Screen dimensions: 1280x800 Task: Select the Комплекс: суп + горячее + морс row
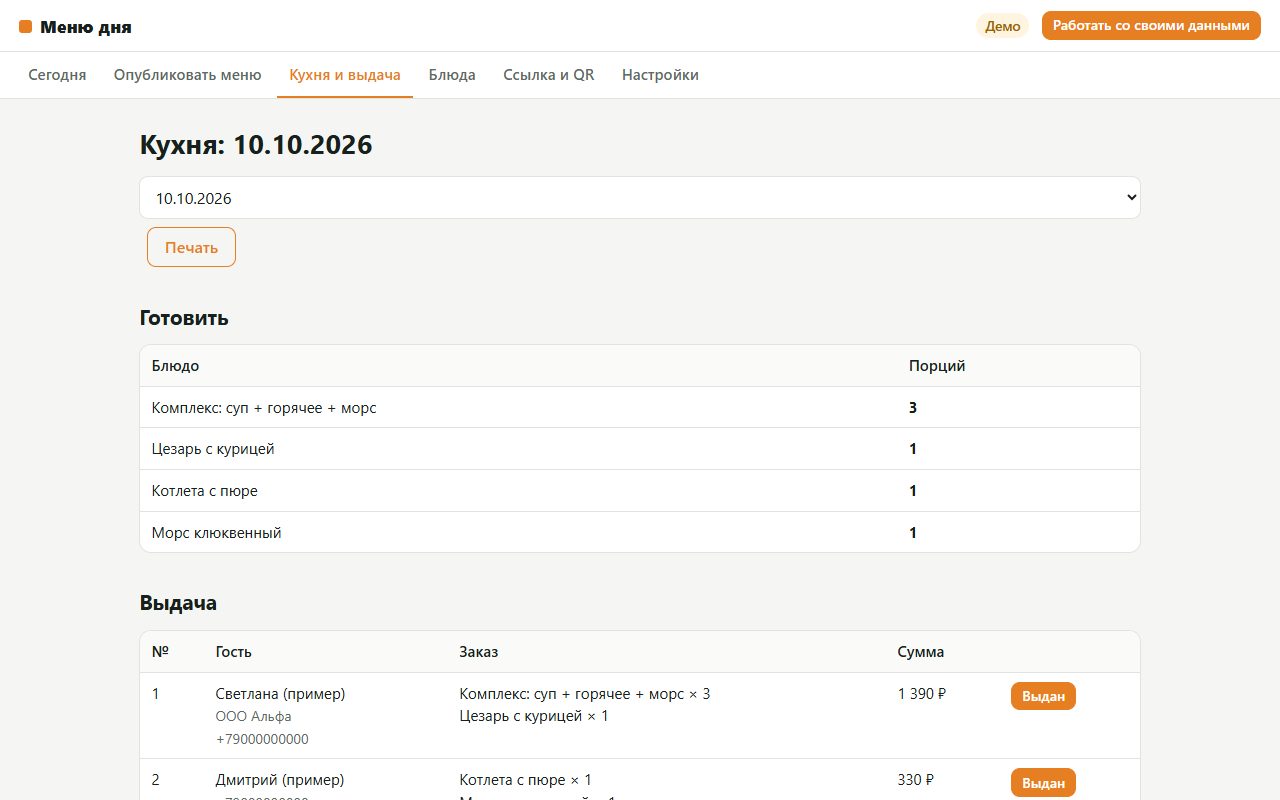640,408
